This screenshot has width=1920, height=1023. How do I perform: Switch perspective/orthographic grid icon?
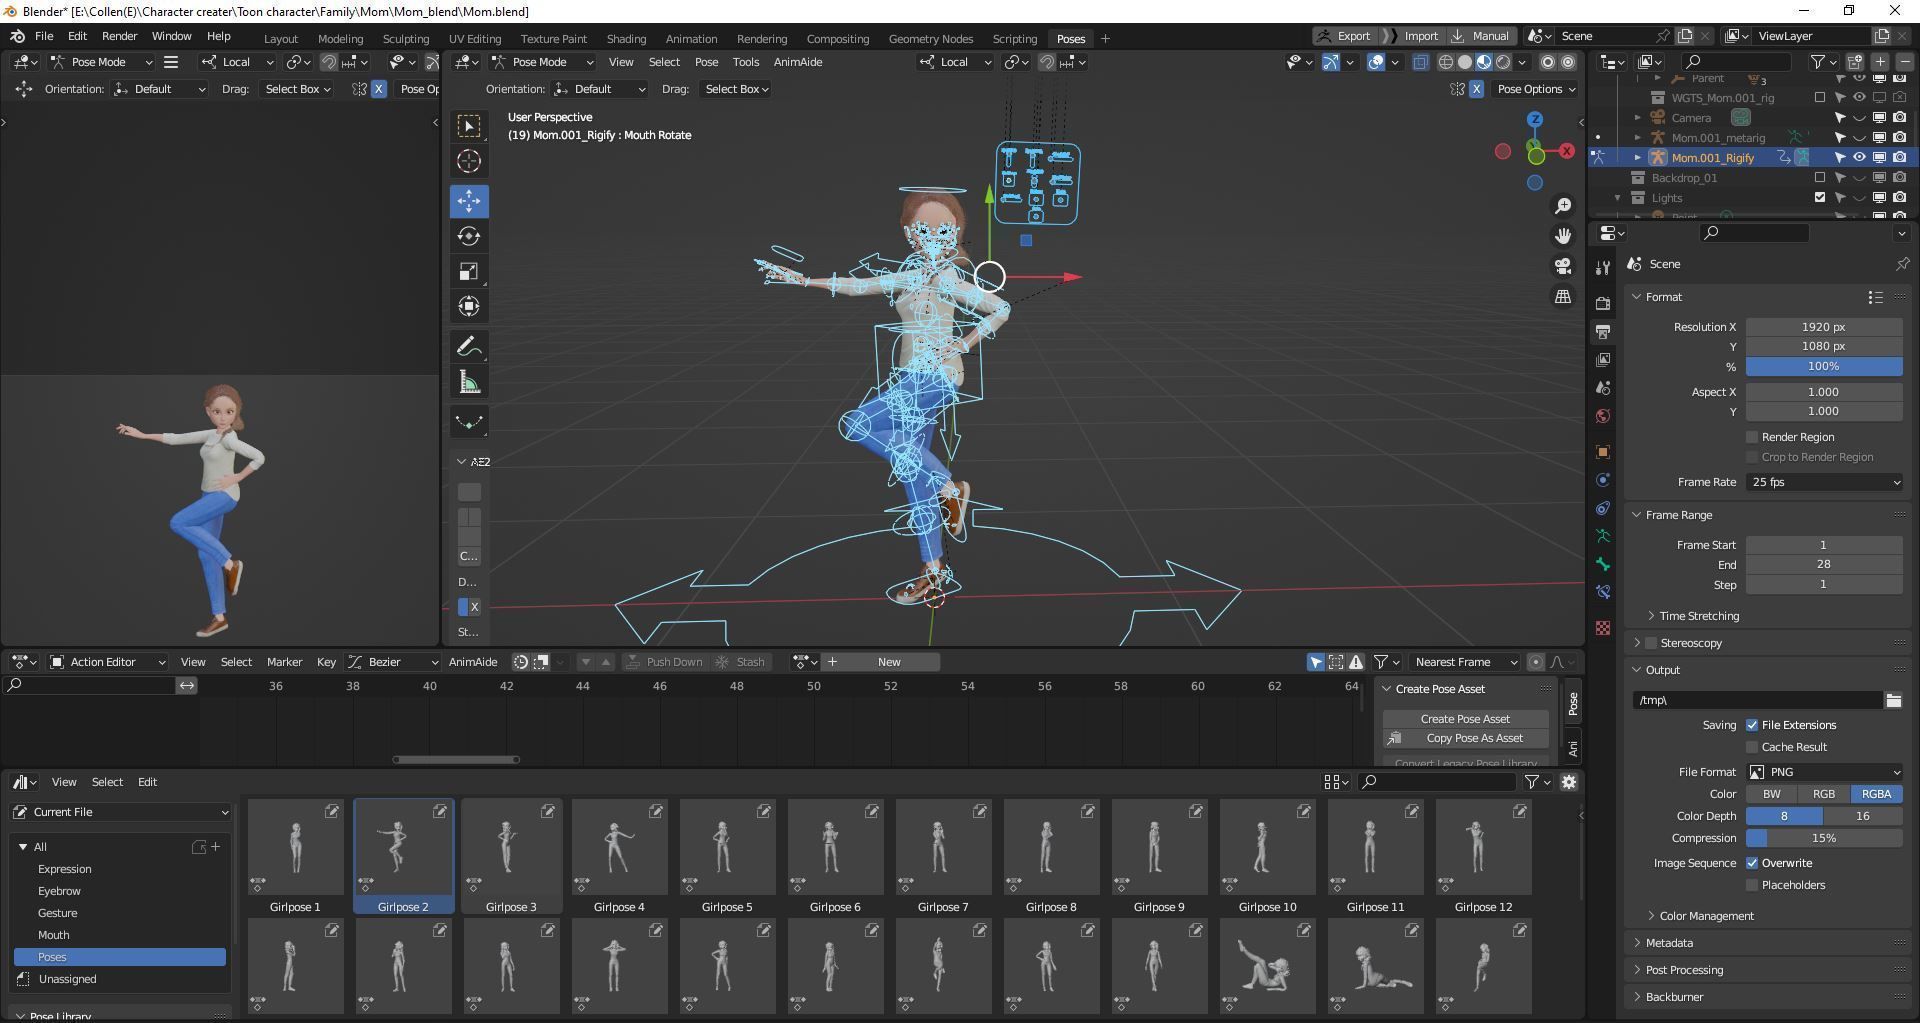1563,296
